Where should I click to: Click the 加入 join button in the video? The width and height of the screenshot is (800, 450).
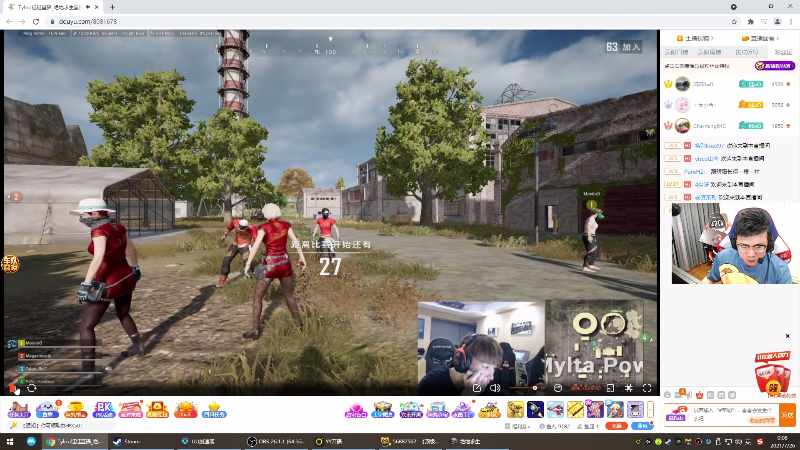coord(631,47)
